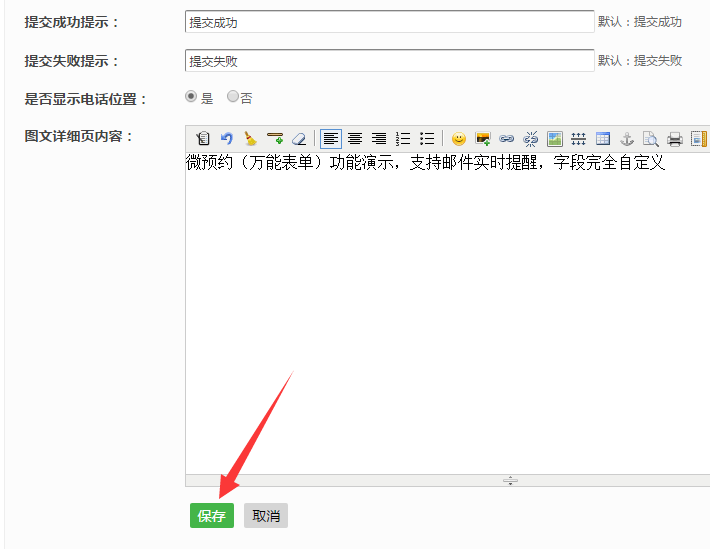The image size is (710, 549).
Task: Select the 否 radio for phone location
Action: (233, 96)
